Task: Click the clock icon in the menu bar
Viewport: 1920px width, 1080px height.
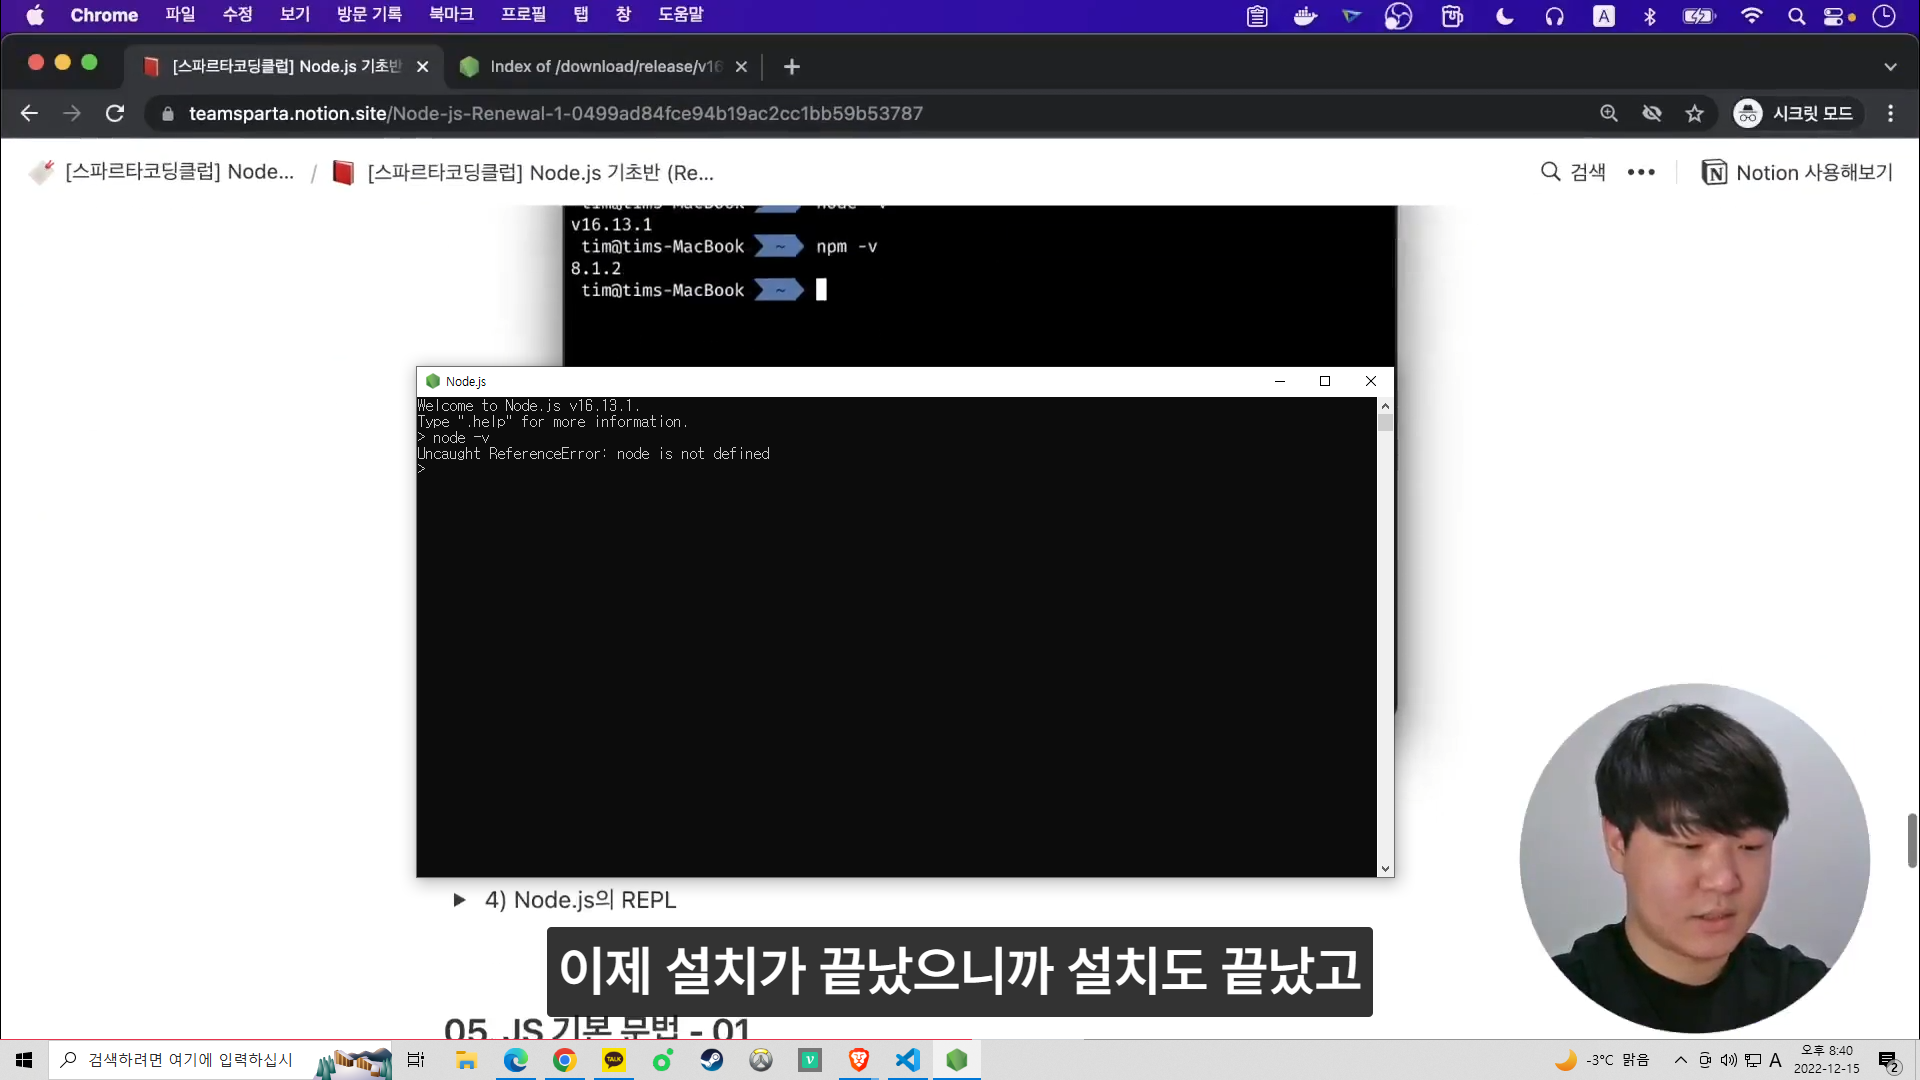Action: 1884,16
